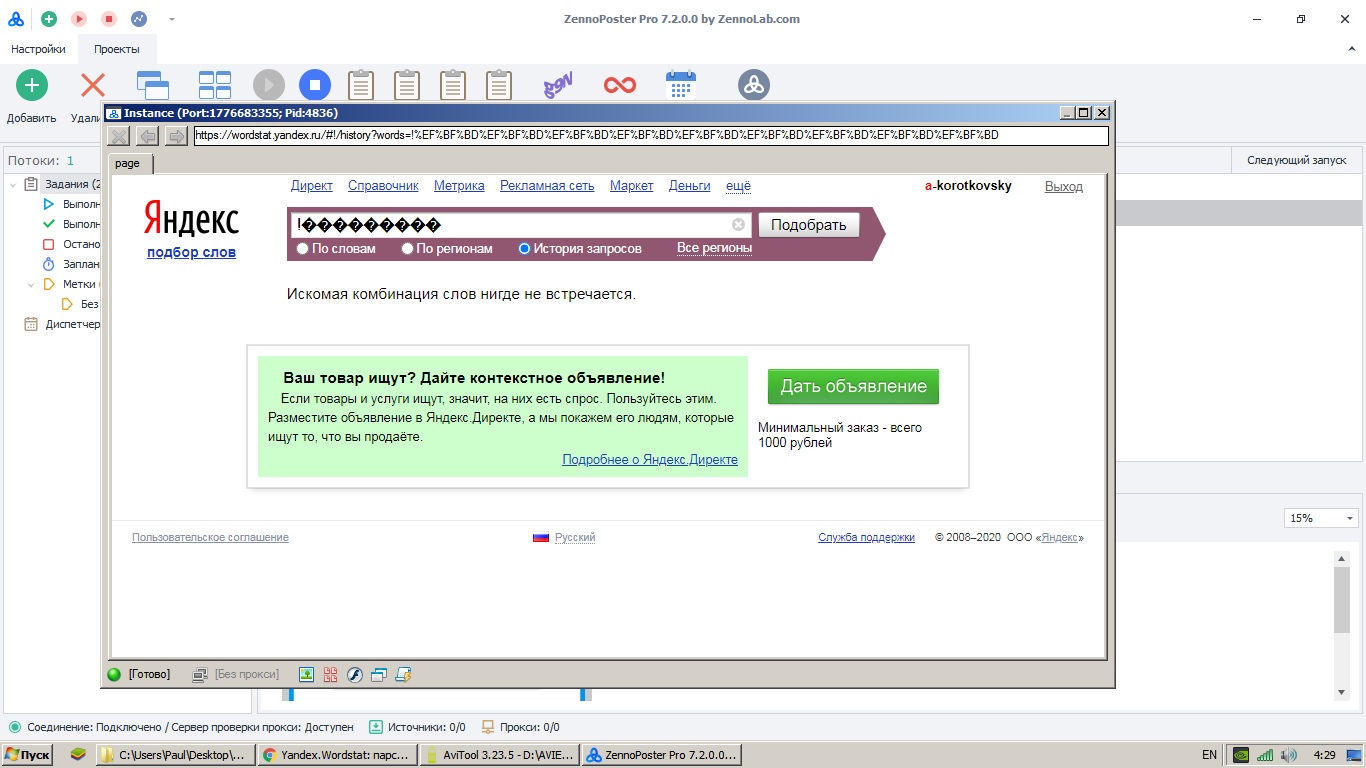This screenshot has height=768, width=1366.
Task: Click the large grey play toolbar button
Action: click(x=269, y=85)
